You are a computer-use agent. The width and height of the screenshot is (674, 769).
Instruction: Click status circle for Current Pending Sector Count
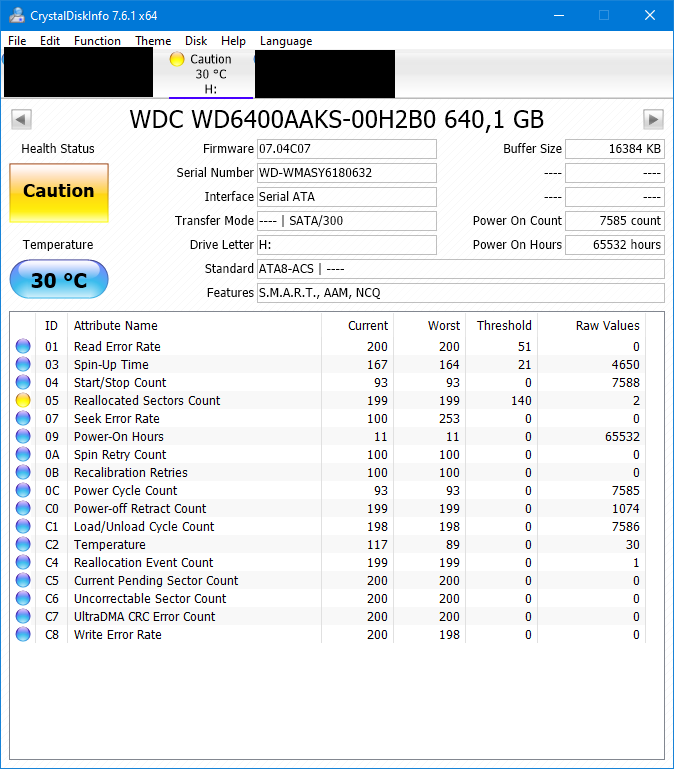[23, 580]
